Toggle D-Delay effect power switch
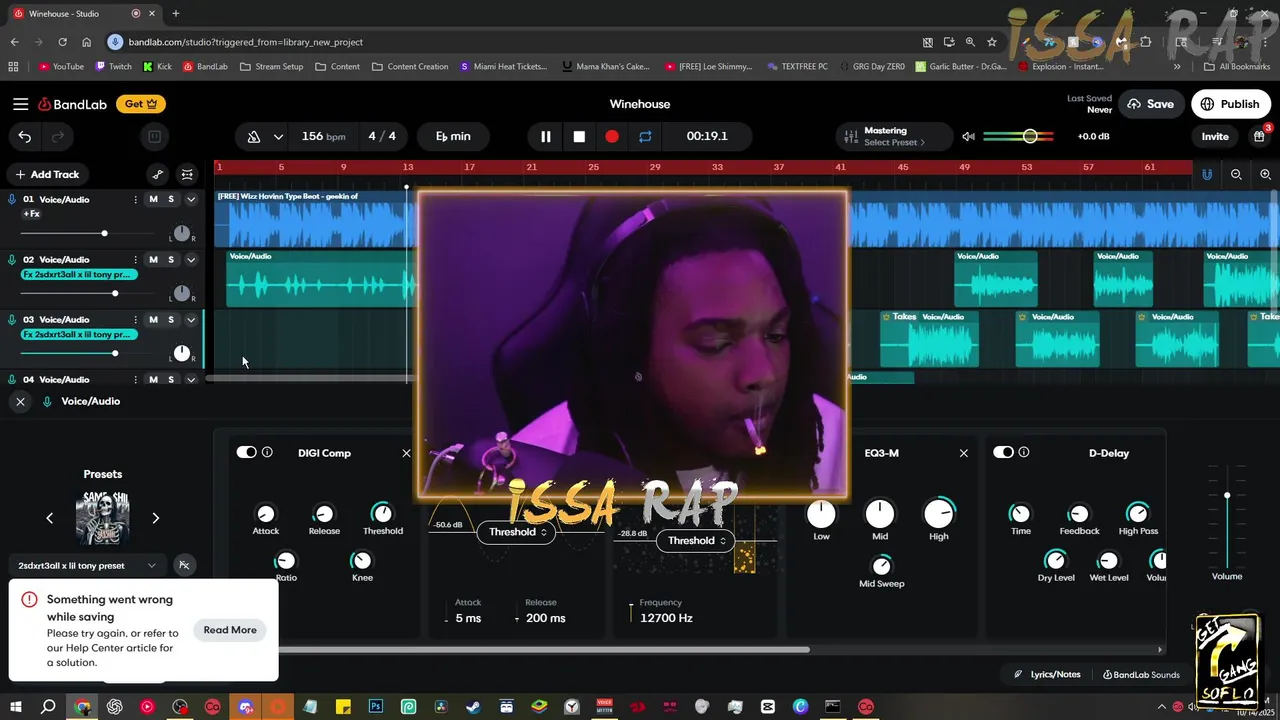 [1003, 453]
